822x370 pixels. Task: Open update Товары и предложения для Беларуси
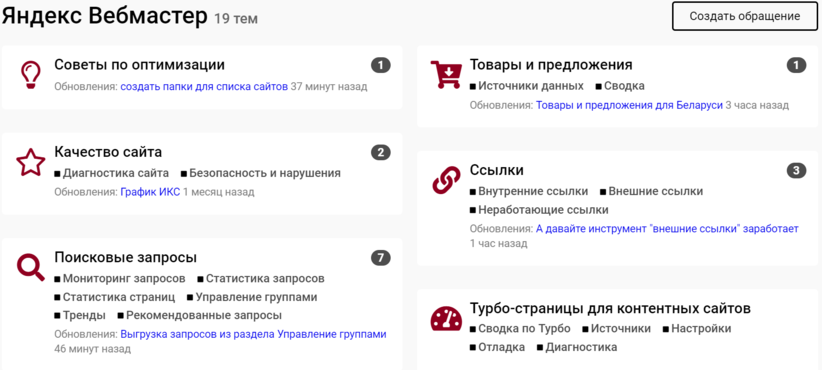tap(629, 105)
